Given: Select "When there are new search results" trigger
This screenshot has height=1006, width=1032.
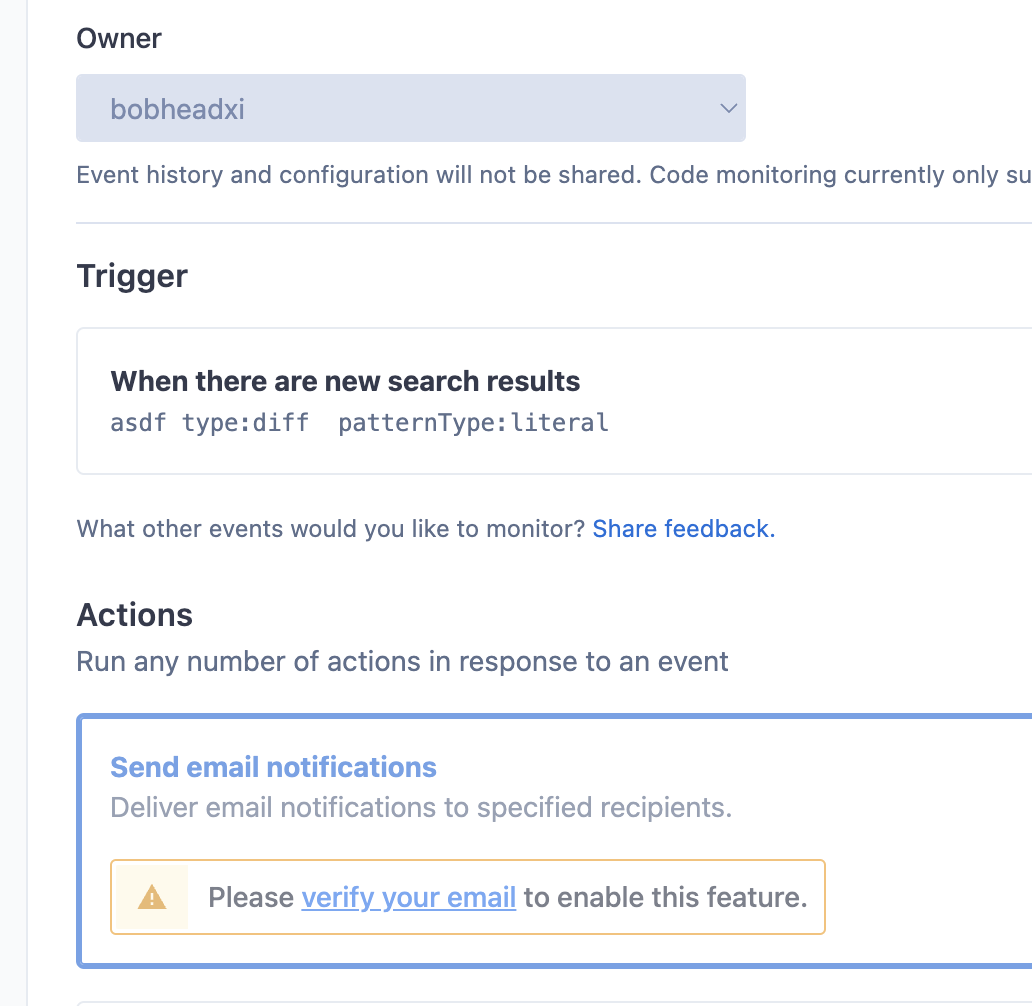Looking at the screenshot, I should click(x=345, y=381).
